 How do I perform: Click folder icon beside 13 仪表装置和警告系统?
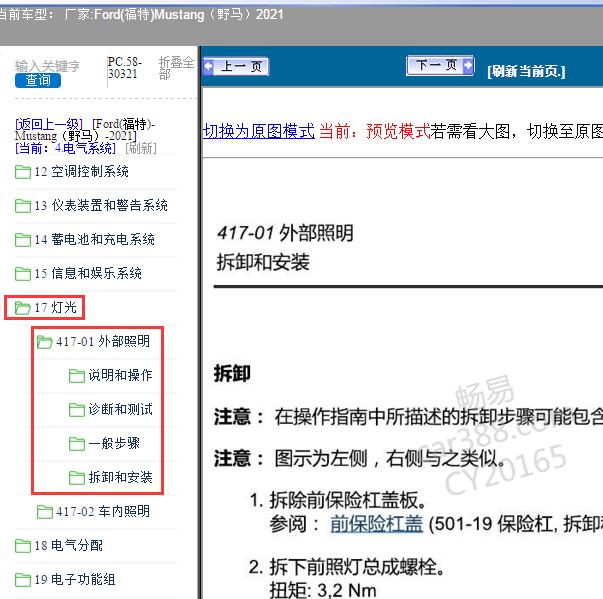22,206
